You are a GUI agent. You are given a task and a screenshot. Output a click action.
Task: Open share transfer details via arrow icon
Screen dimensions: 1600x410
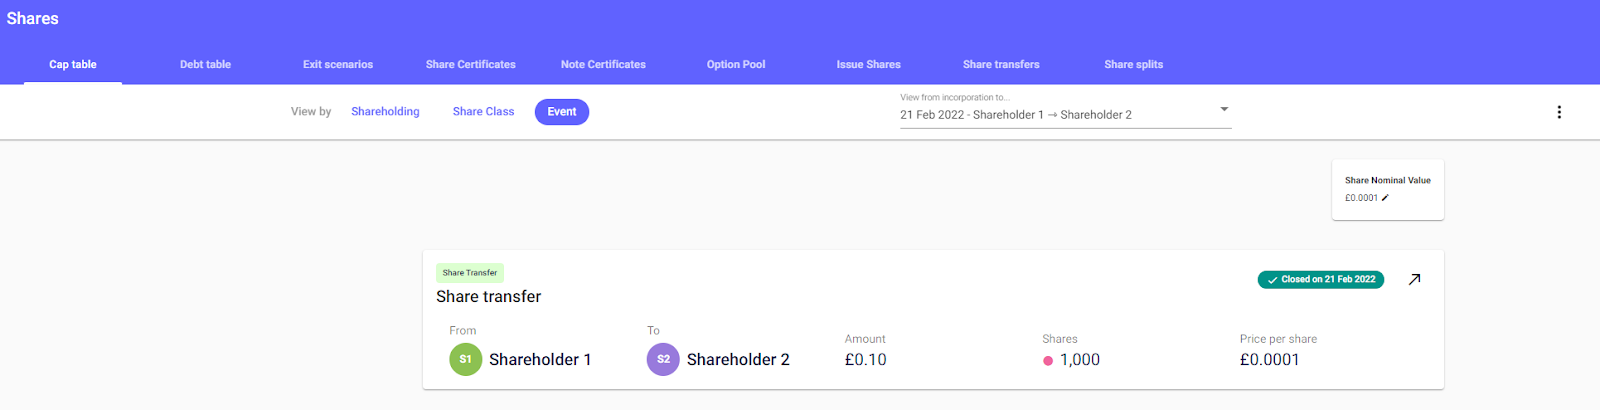1414,280
